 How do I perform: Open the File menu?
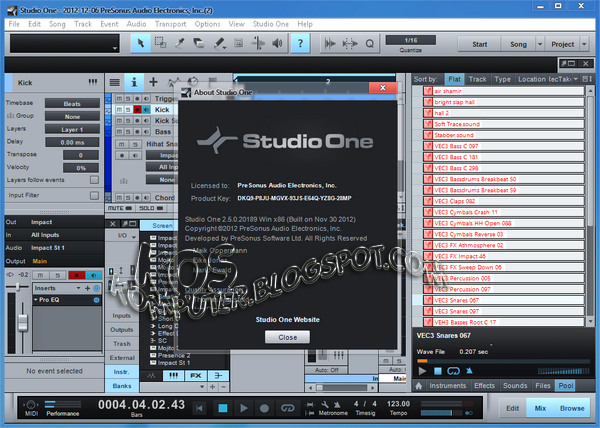point(14,24)
